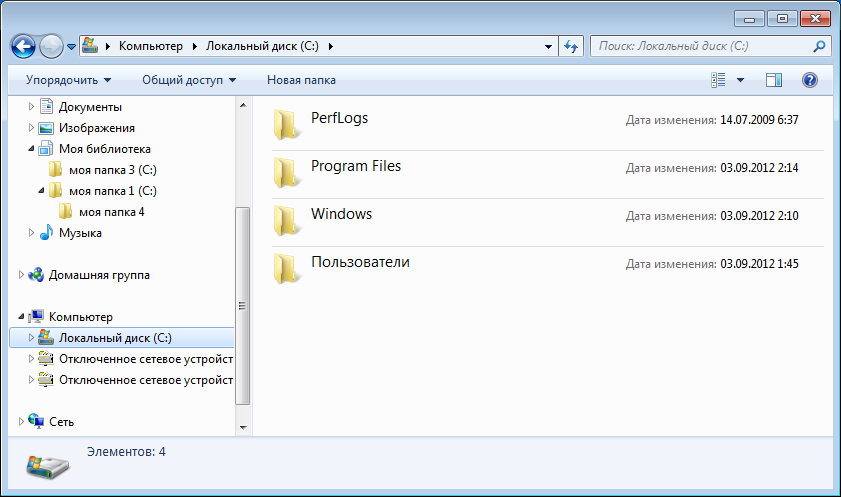The height and width of the screenshot is (497, 841).
Task: Open the Упорядочить menu
Action: pos(68,80)
